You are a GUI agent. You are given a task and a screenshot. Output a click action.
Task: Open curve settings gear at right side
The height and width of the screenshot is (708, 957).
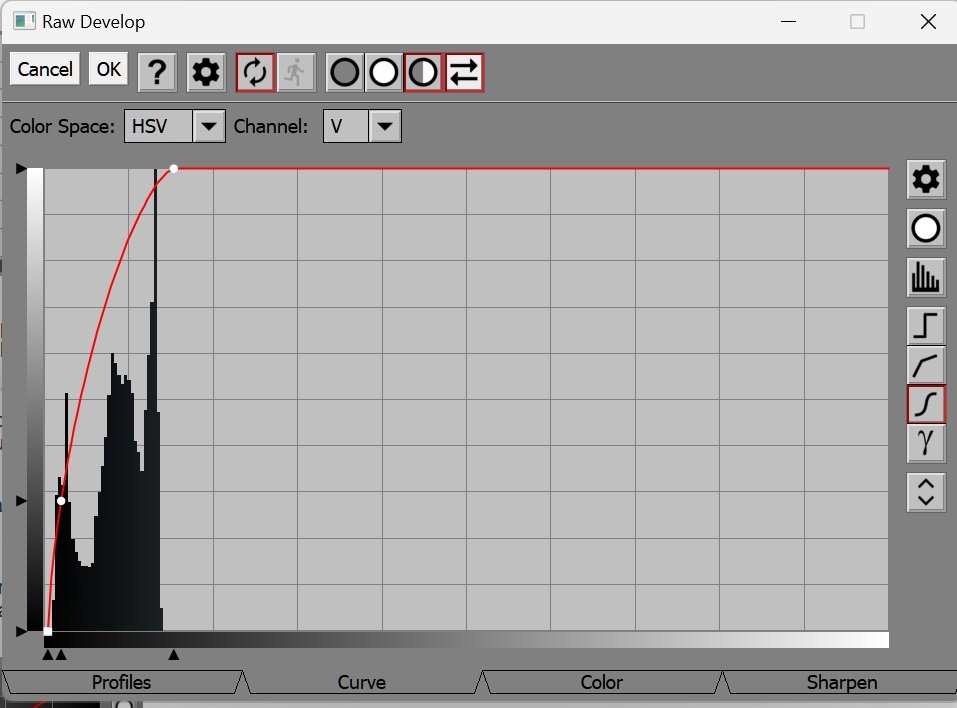coord(926,179)
